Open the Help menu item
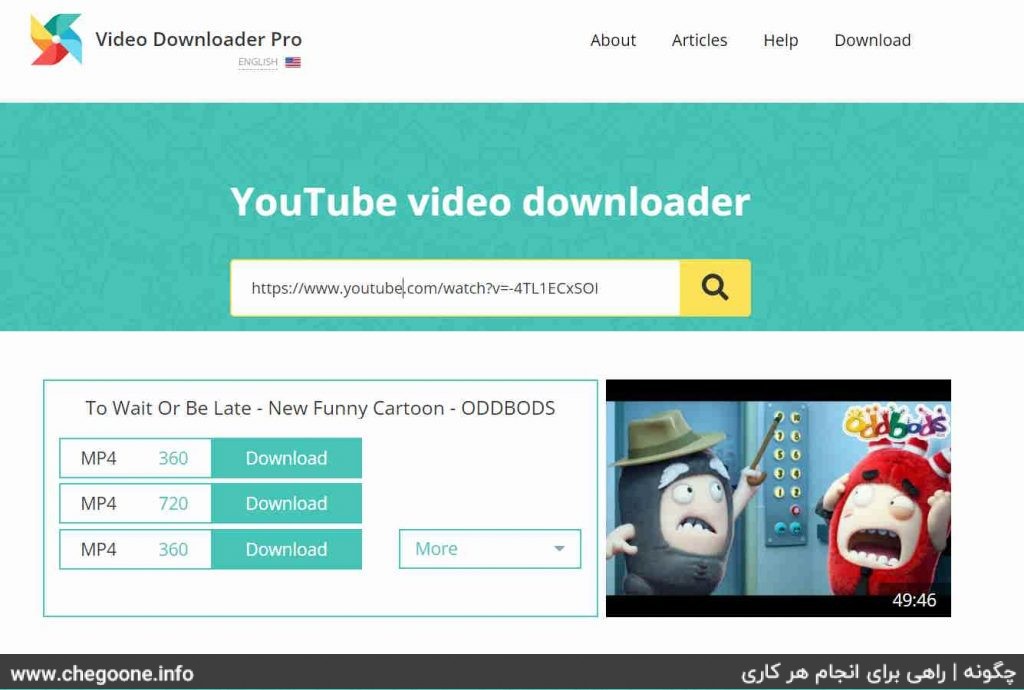Screen dimensions: 1024x690 [x=780, y=40]
